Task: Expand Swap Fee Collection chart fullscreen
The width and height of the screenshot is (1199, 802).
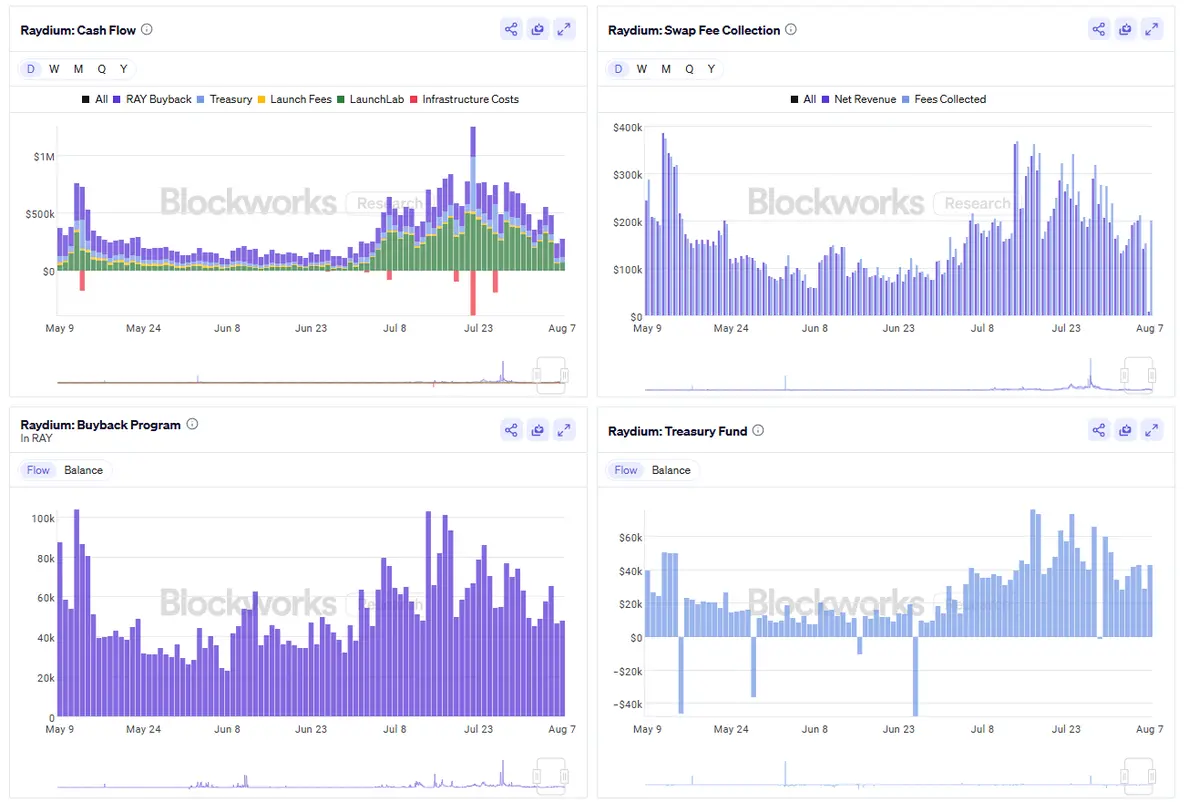Action: coord(1152,29)
